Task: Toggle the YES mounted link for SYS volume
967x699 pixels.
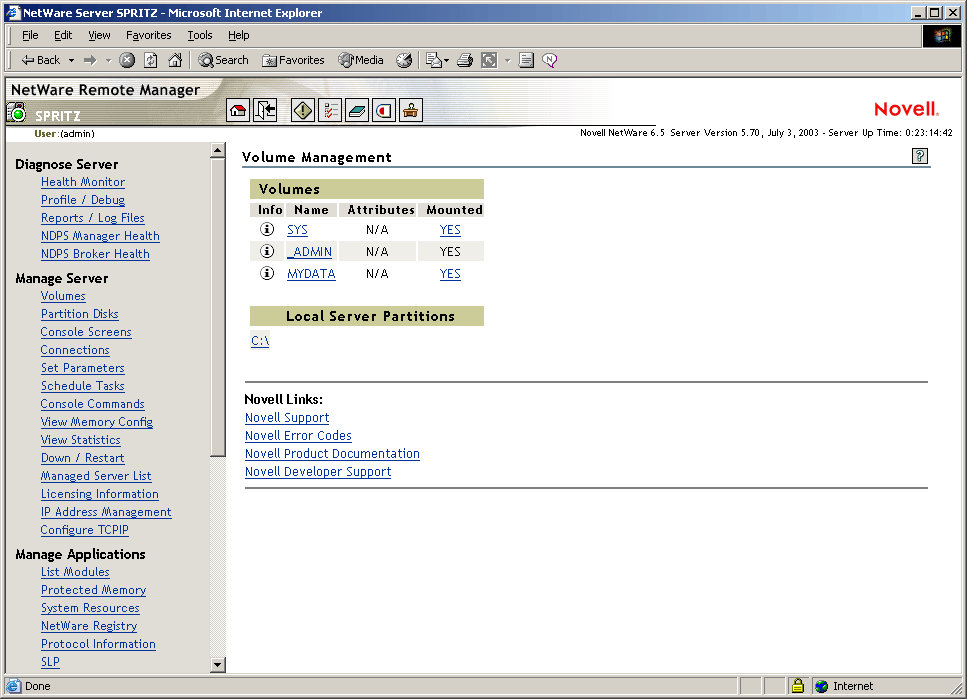Action: click(449, 229)
